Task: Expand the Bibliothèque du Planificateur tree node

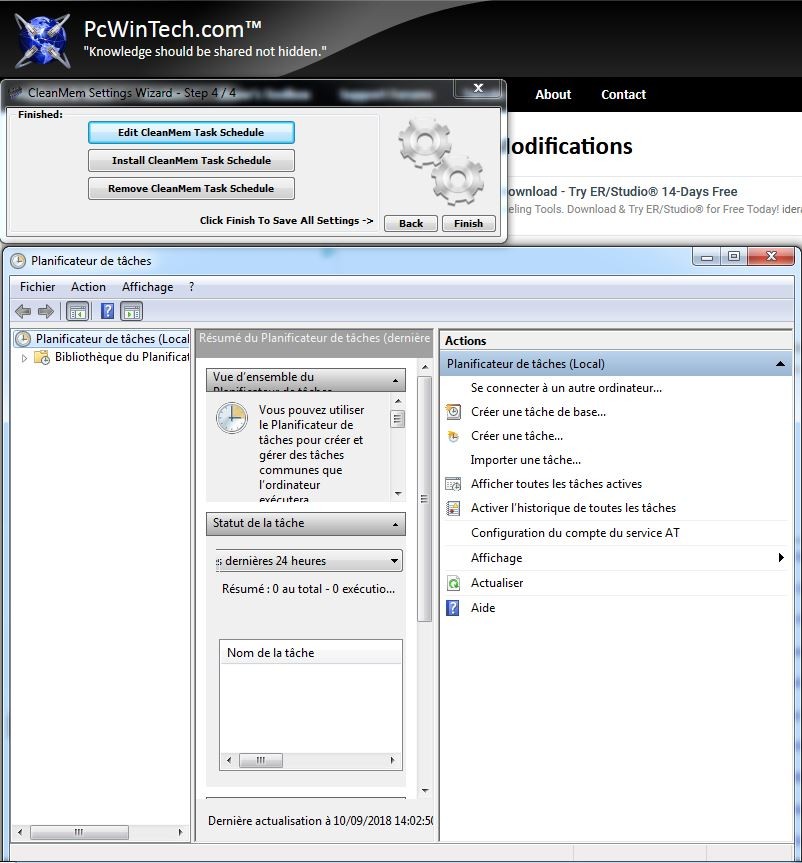Action: [x=25, y=358]
